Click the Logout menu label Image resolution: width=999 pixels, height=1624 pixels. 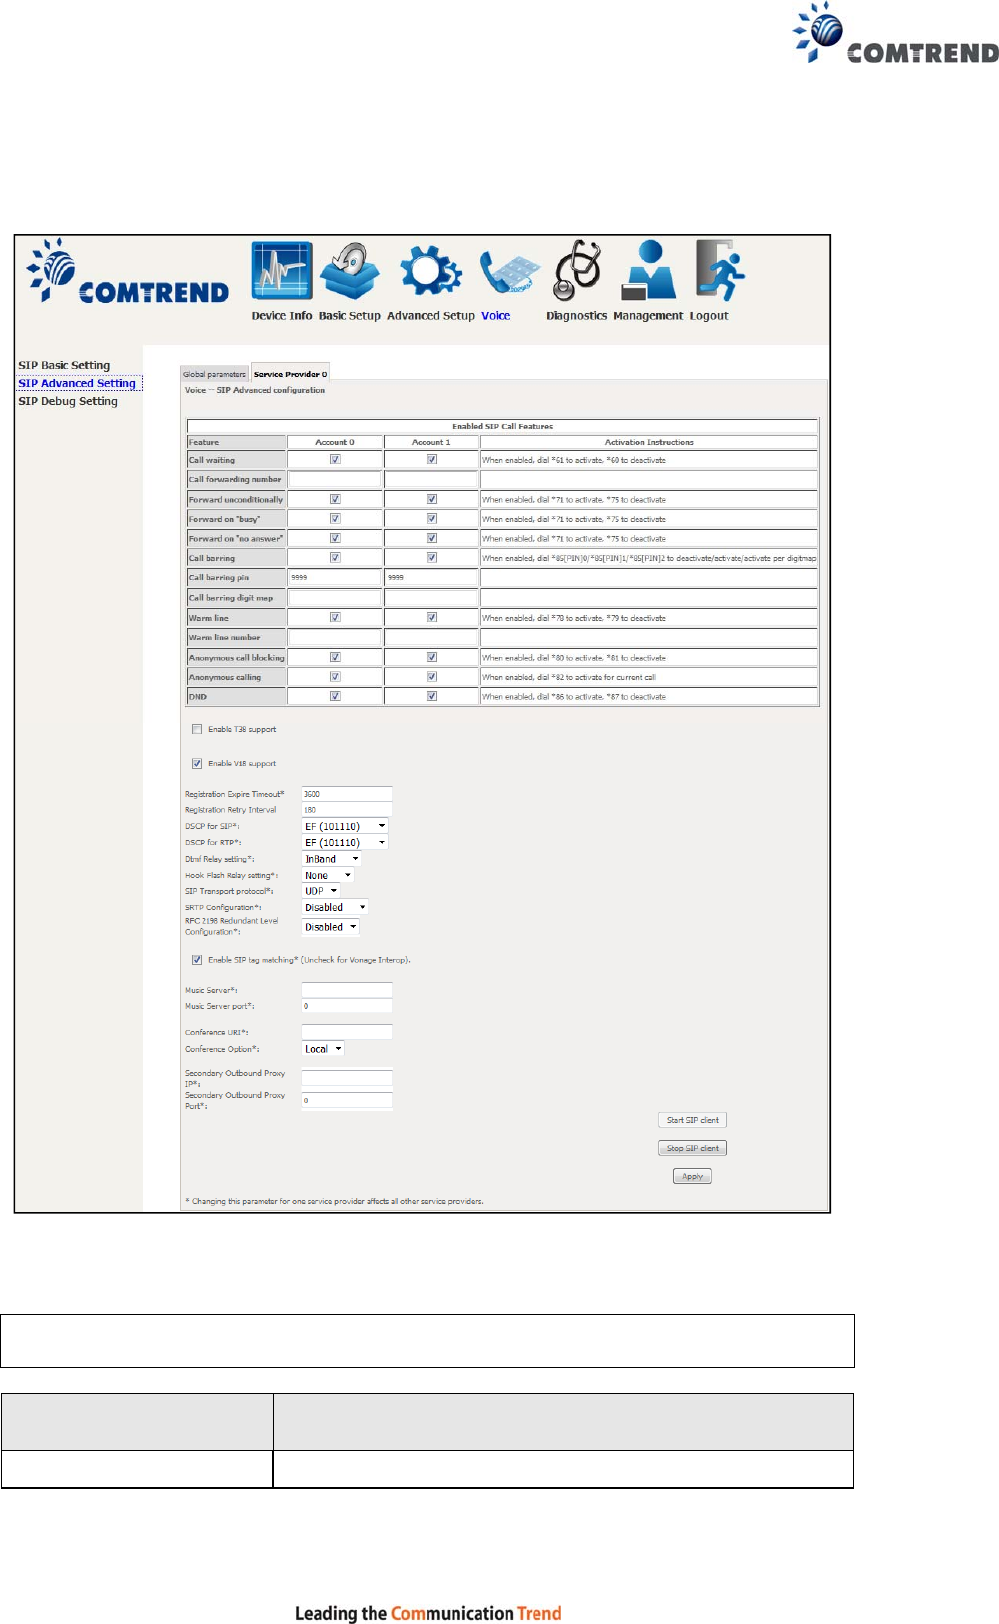tap(709, 316)
